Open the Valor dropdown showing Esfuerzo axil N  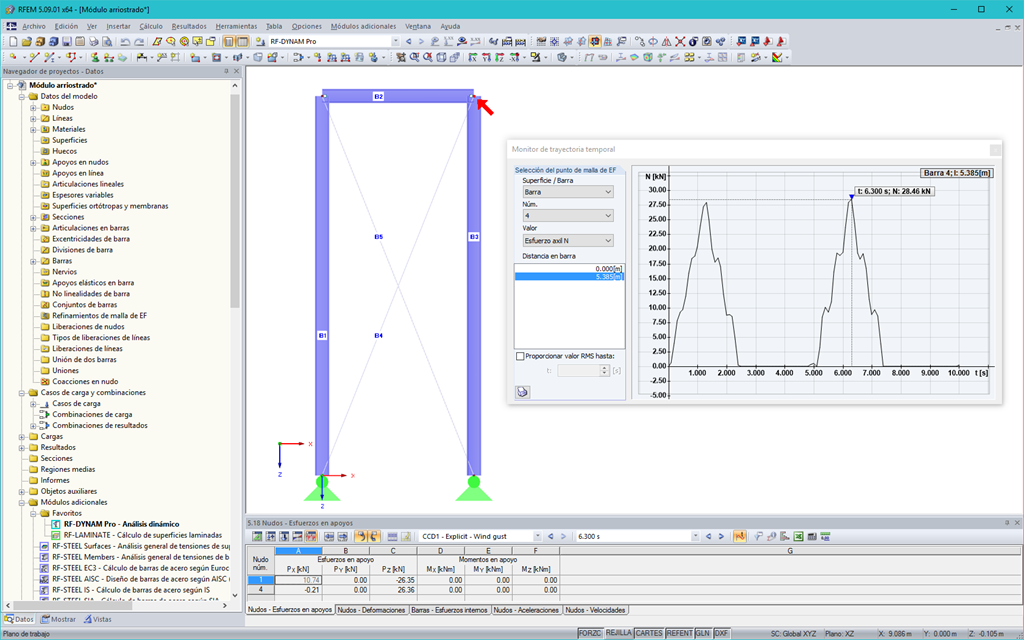568,240
